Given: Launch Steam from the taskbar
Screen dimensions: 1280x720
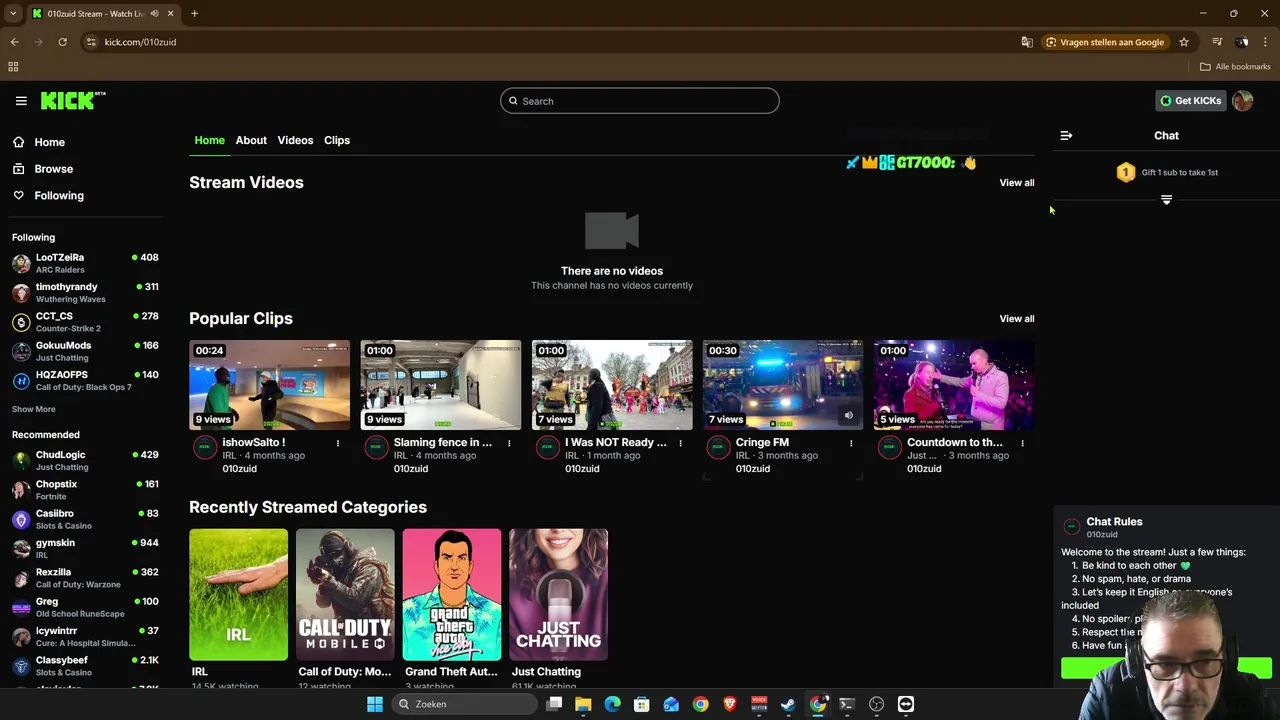Looking at the screenshot, I should 788,704.
